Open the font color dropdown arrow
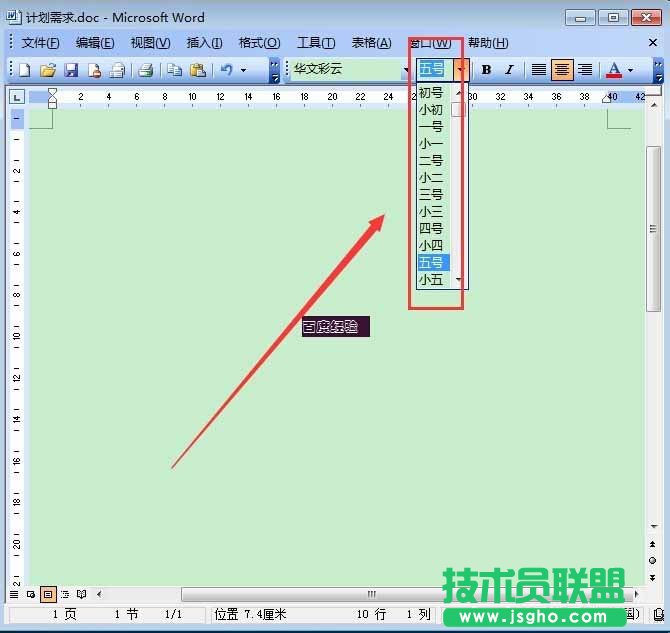This screenshot has height=633, width=670. point(630,70)
